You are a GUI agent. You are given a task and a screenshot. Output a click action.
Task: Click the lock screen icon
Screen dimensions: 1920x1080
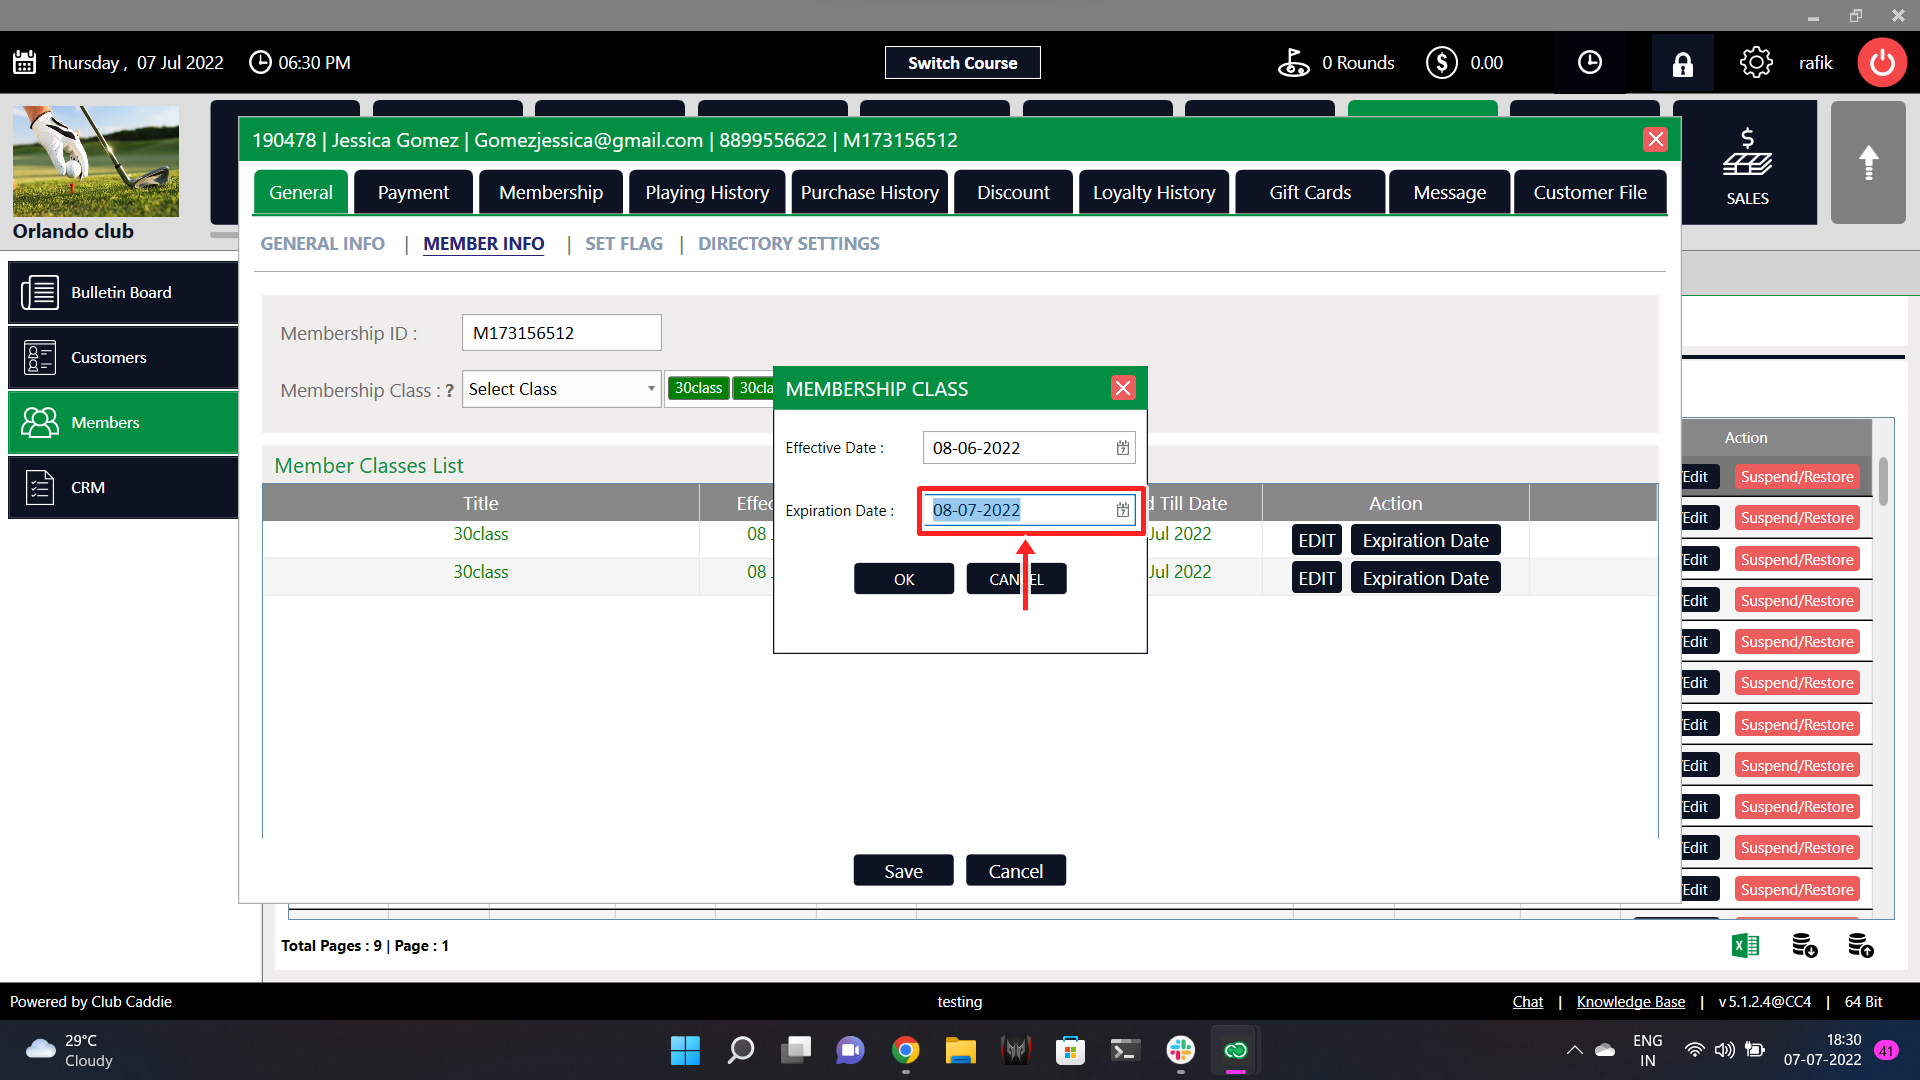[x=1683, y=63]
